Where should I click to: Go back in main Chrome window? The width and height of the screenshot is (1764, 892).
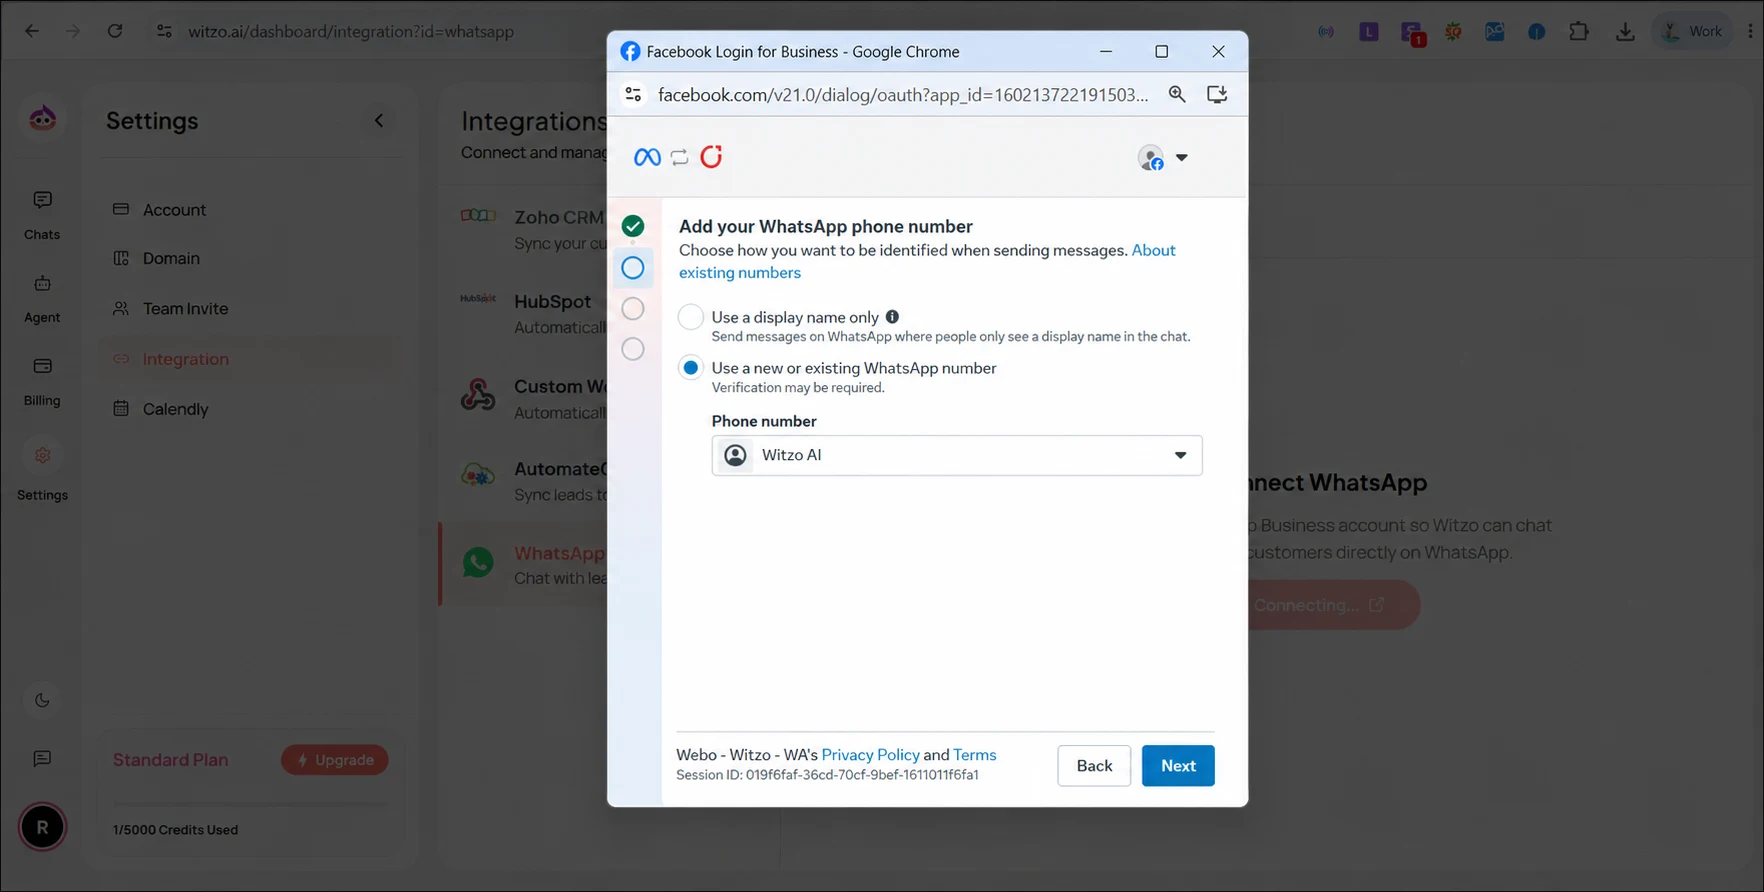pyautogui.click(x=32, y=31)
